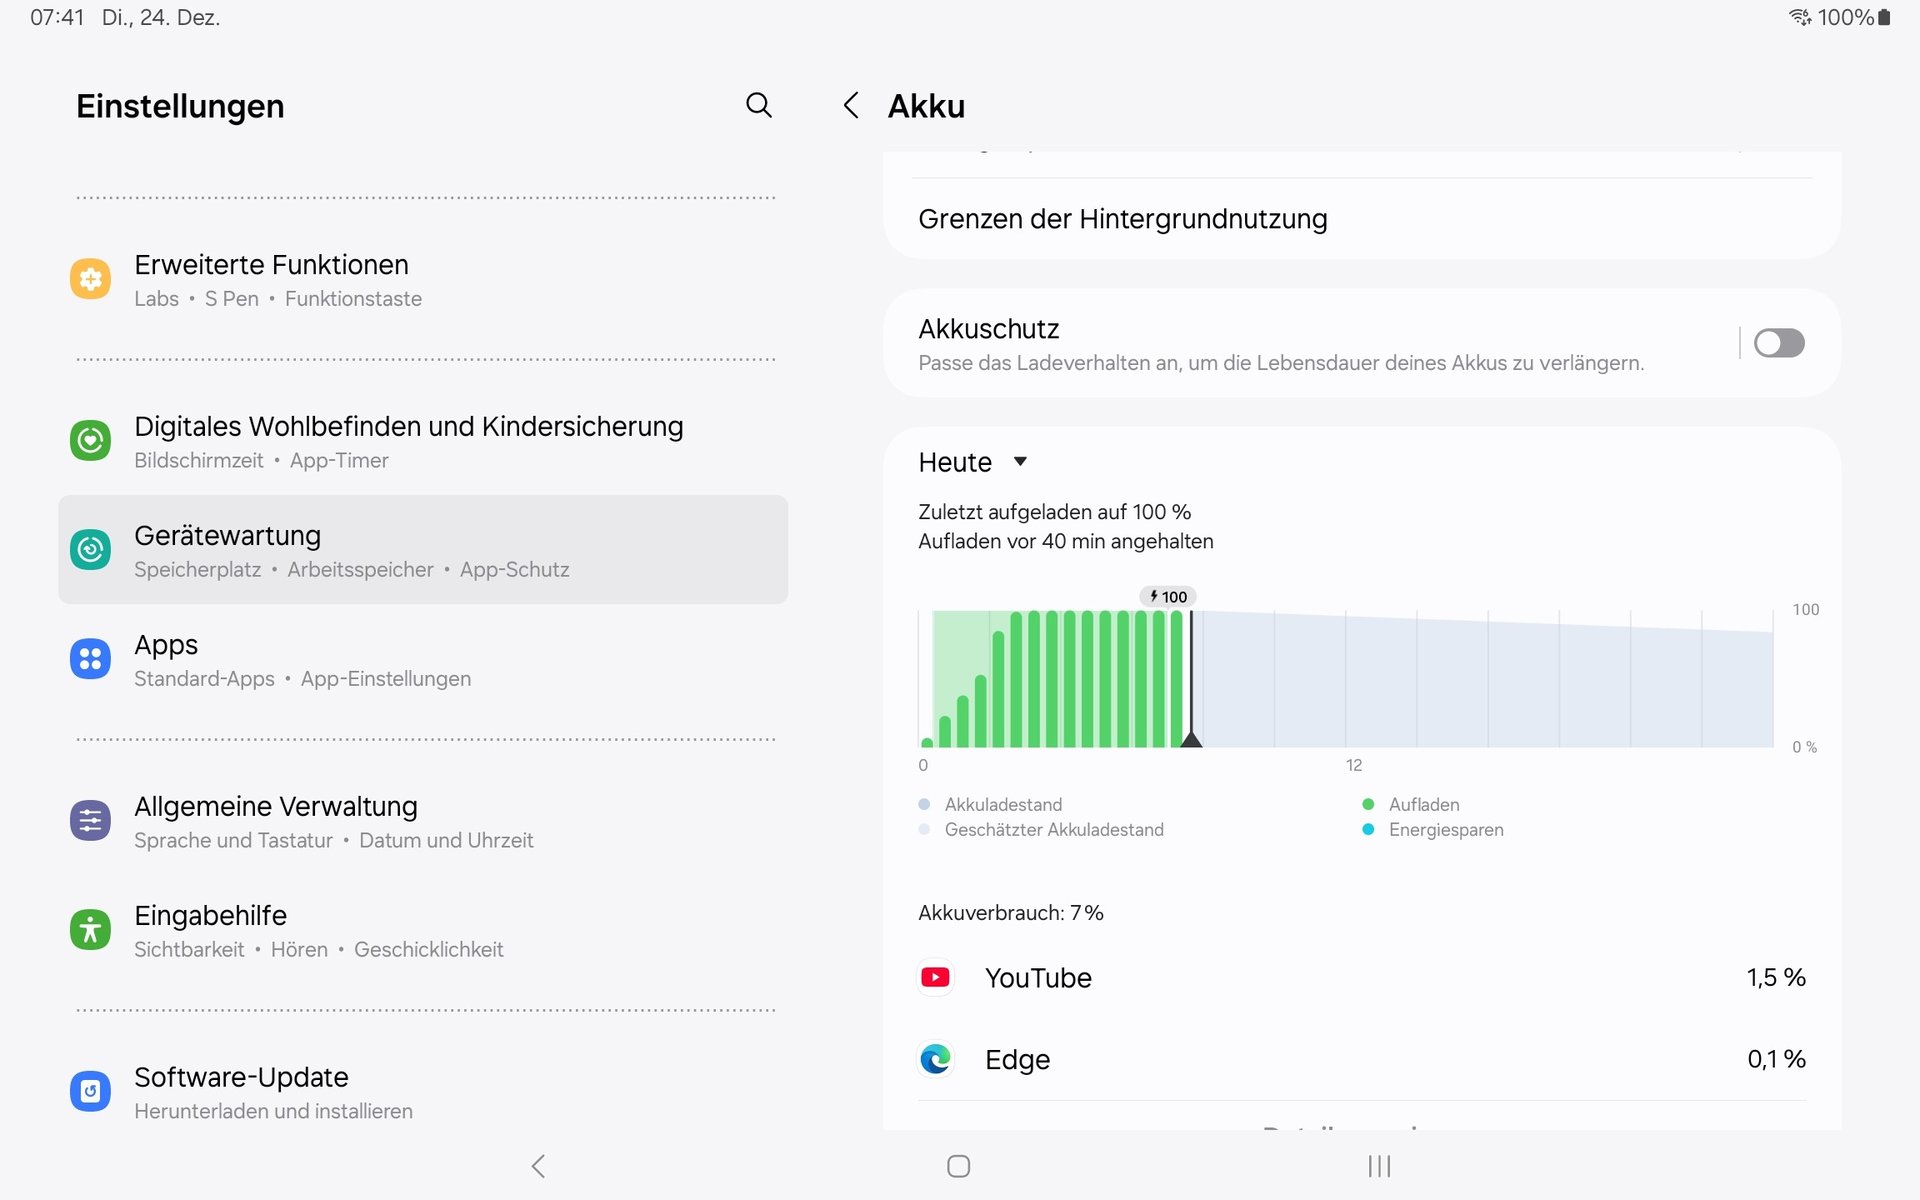Tap the 100 charge marker on graph
Image resolution: width=1920 pixels, height=1200 pixels.
click(1168, 597)
